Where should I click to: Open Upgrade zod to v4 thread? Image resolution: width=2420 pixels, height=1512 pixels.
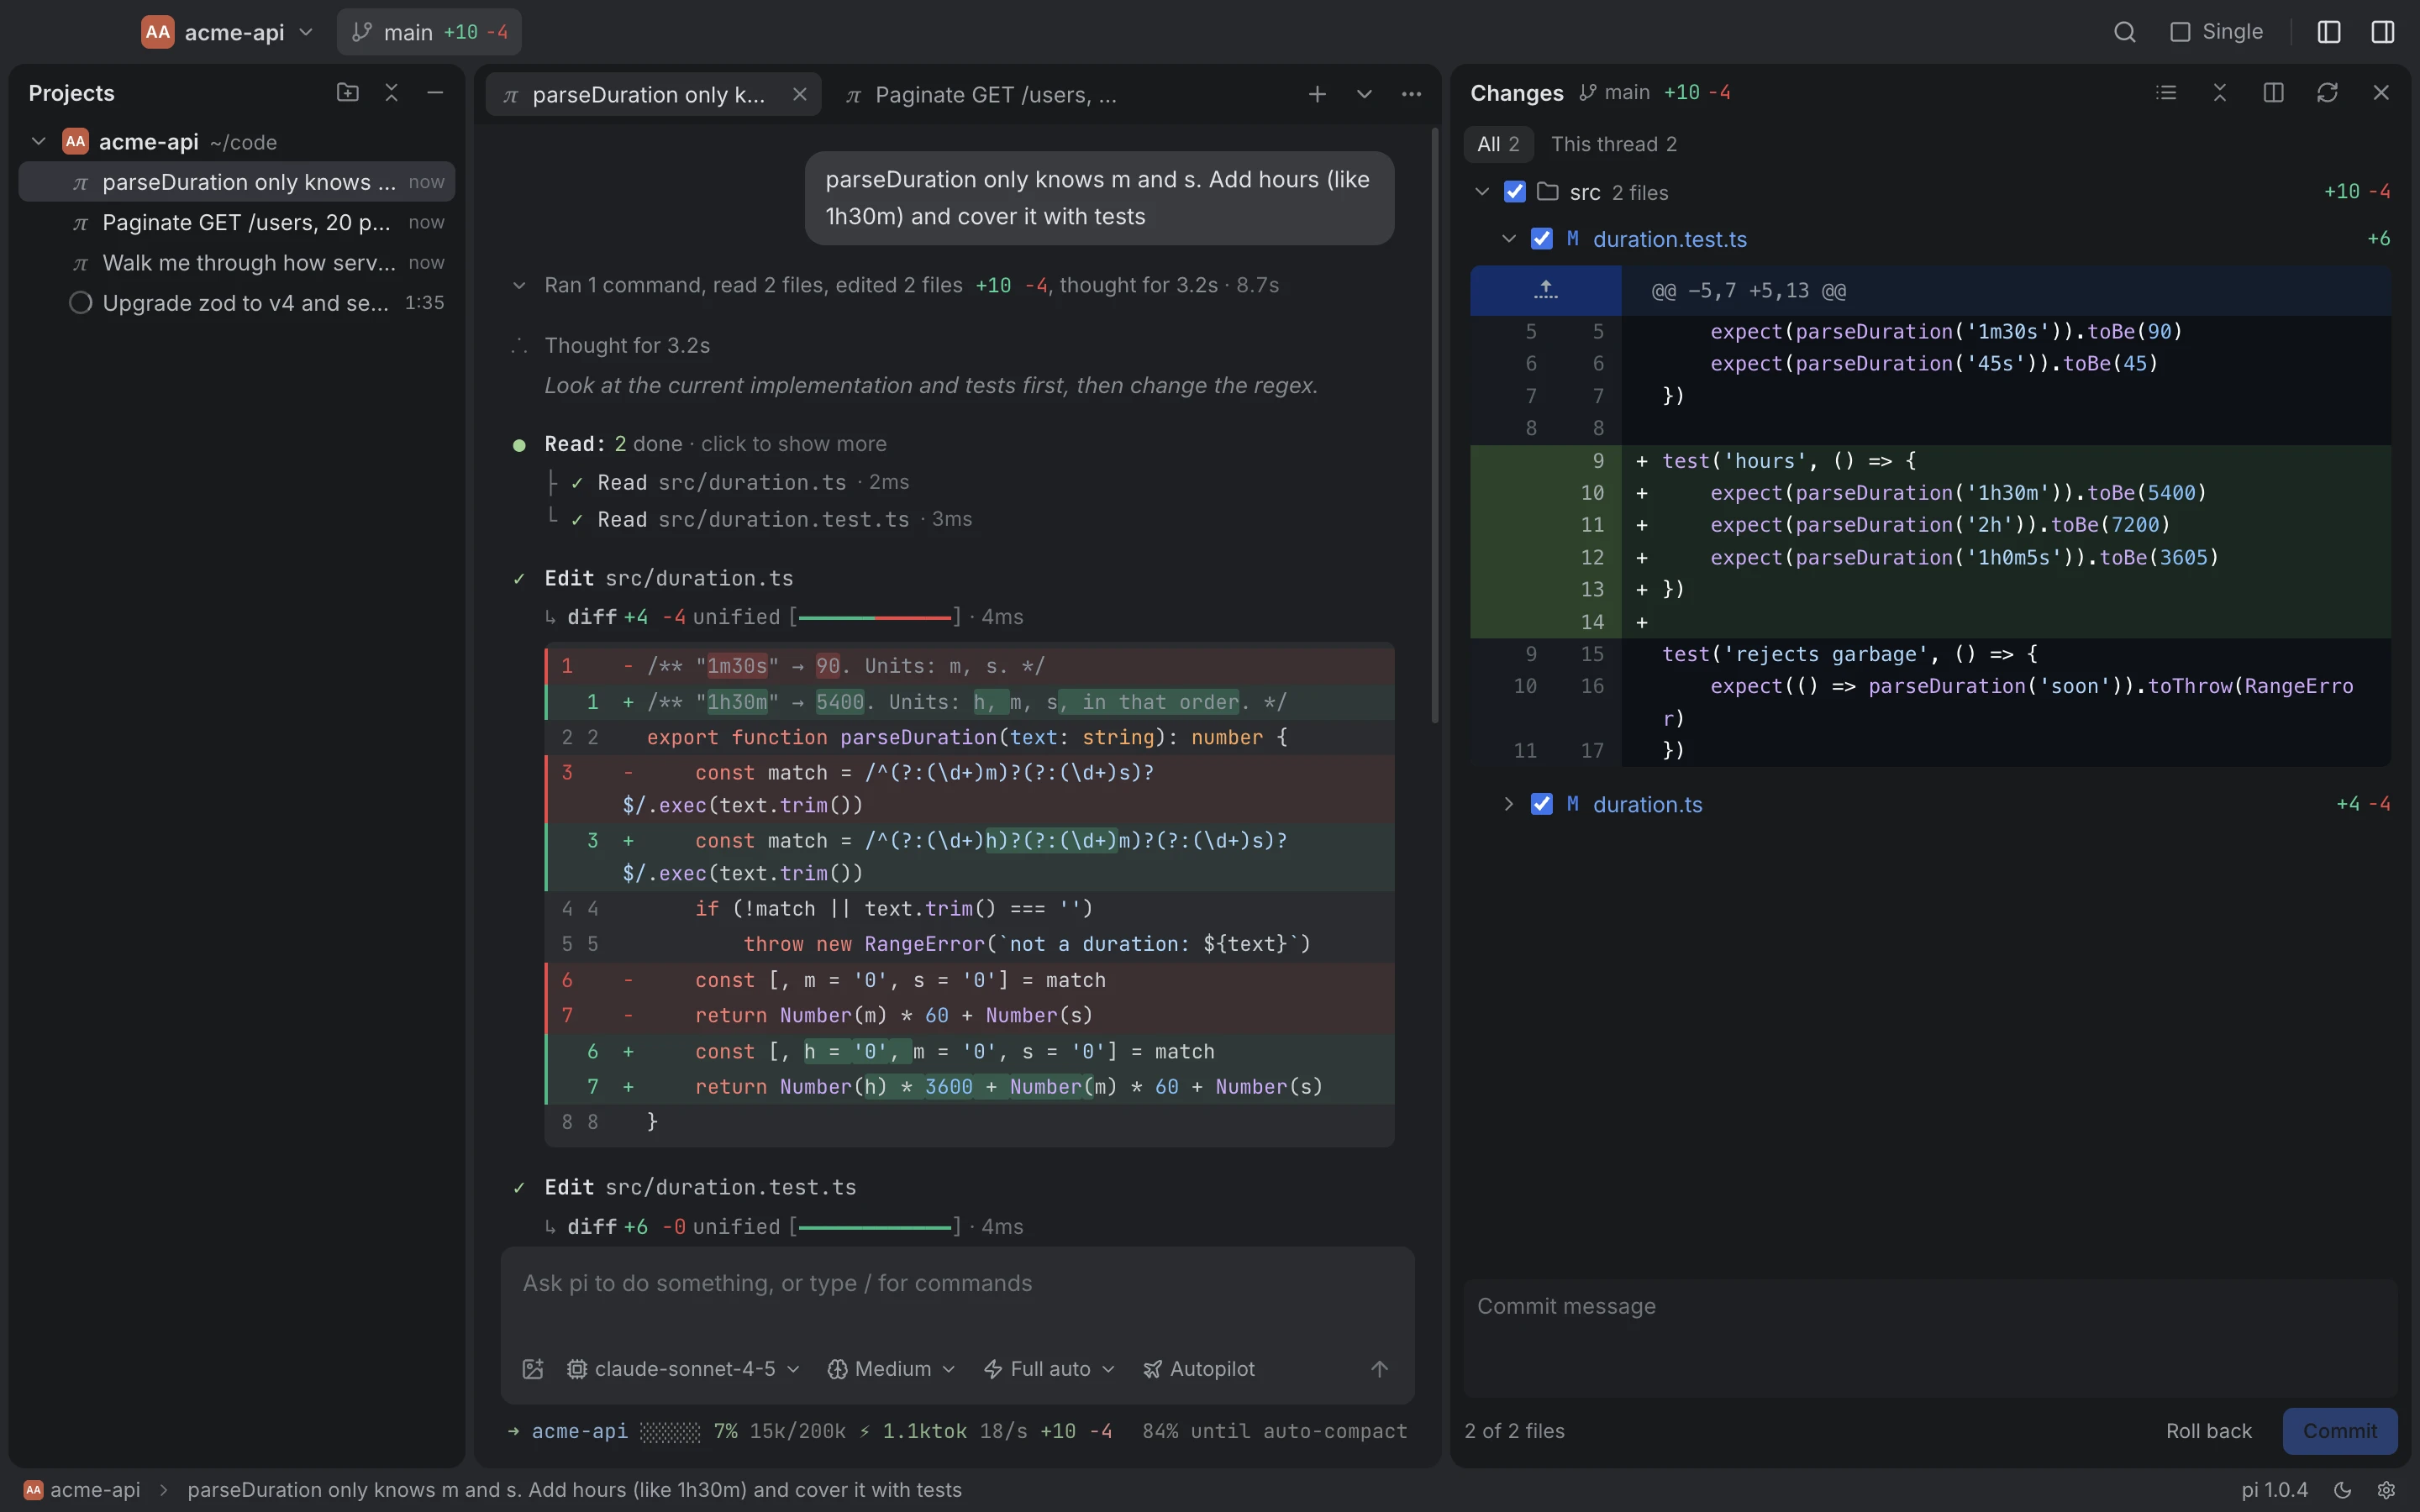(x=237, y=303)
